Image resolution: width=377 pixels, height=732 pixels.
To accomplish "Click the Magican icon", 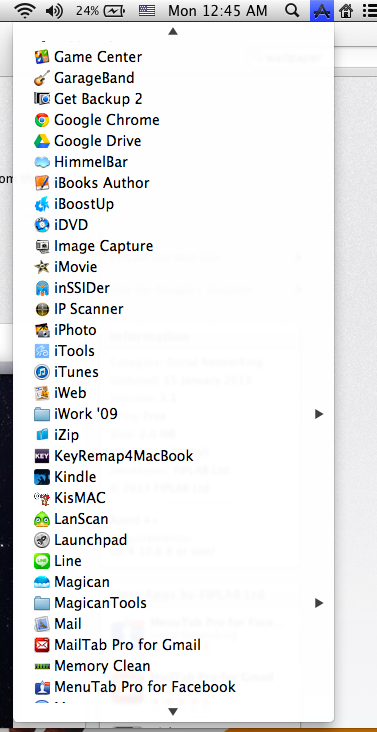I will click(42, 582).
